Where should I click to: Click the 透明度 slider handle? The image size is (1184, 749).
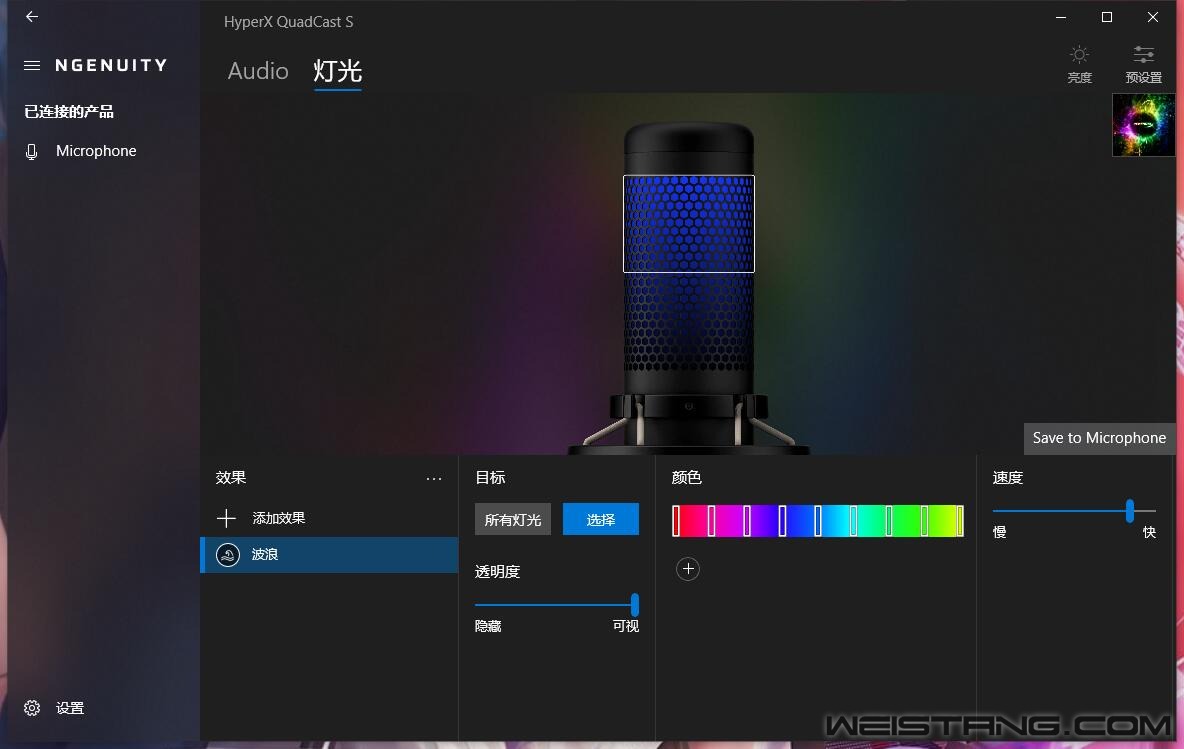pos(635,605)
